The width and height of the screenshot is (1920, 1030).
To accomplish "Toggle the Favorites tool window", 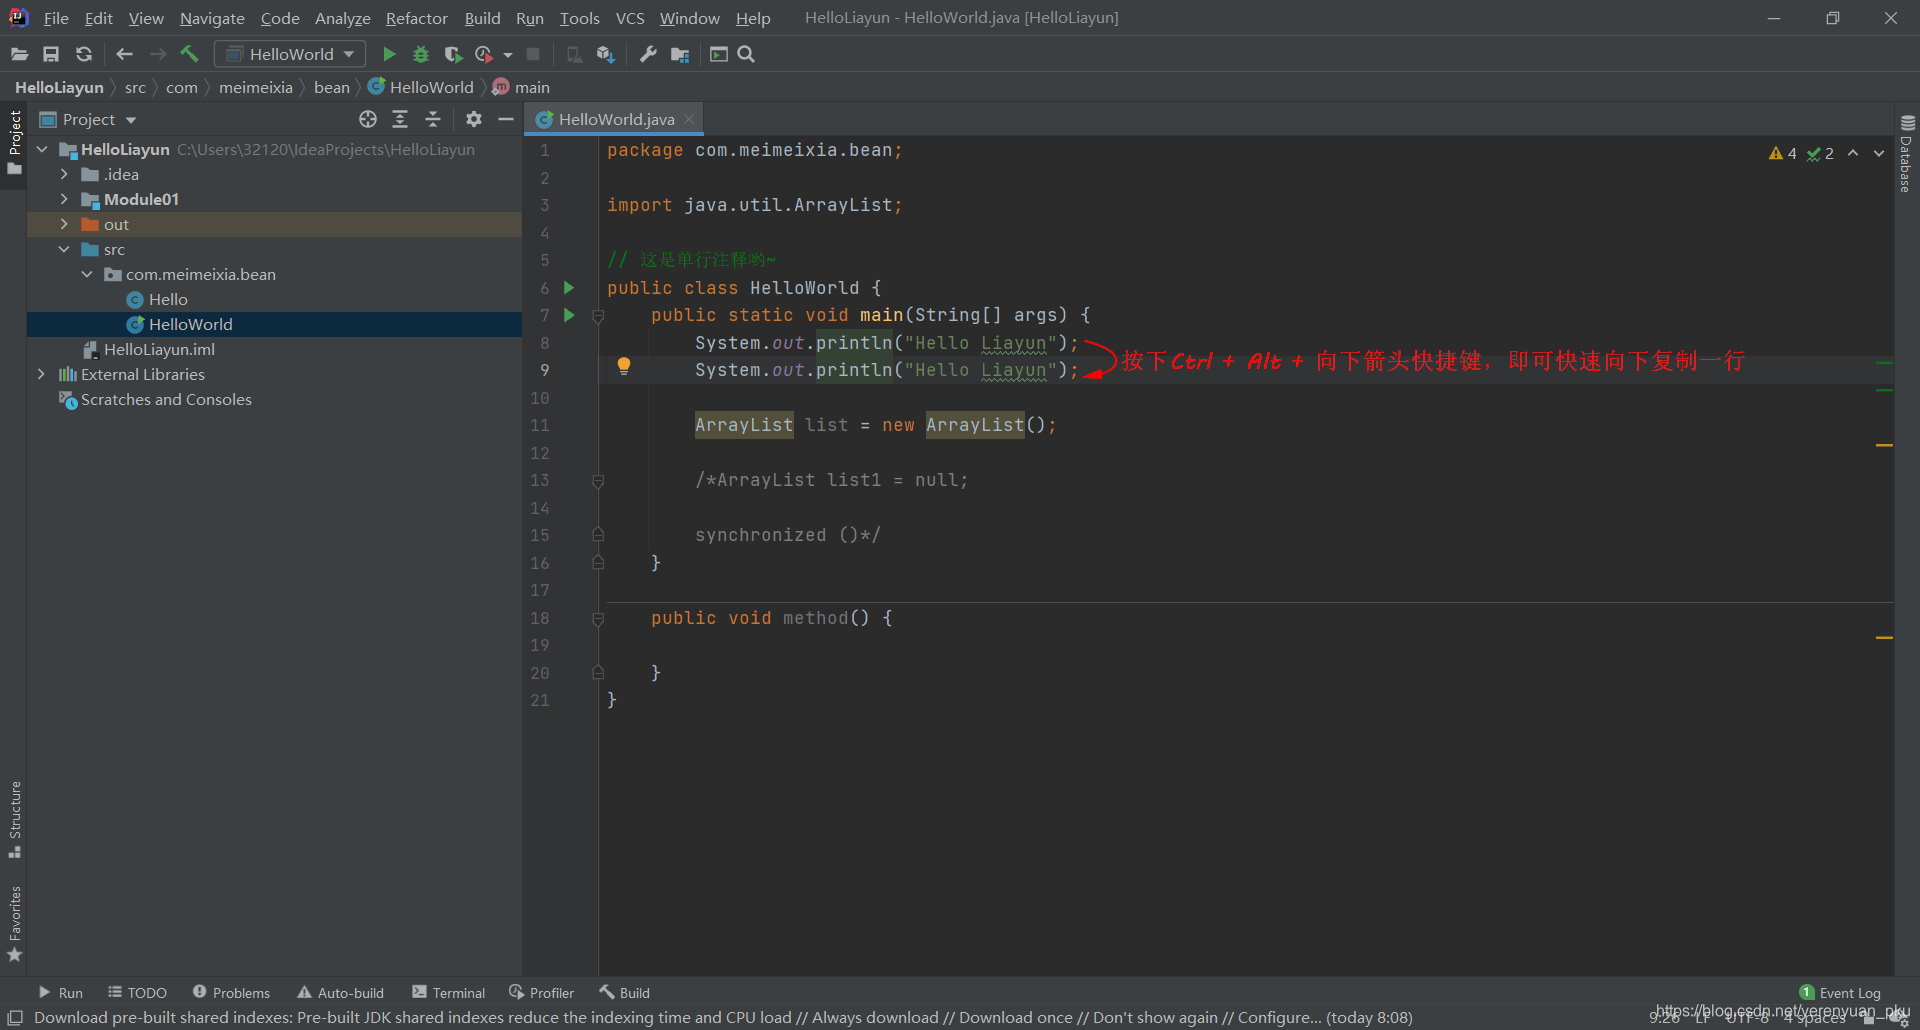I will tap(14, 923).
